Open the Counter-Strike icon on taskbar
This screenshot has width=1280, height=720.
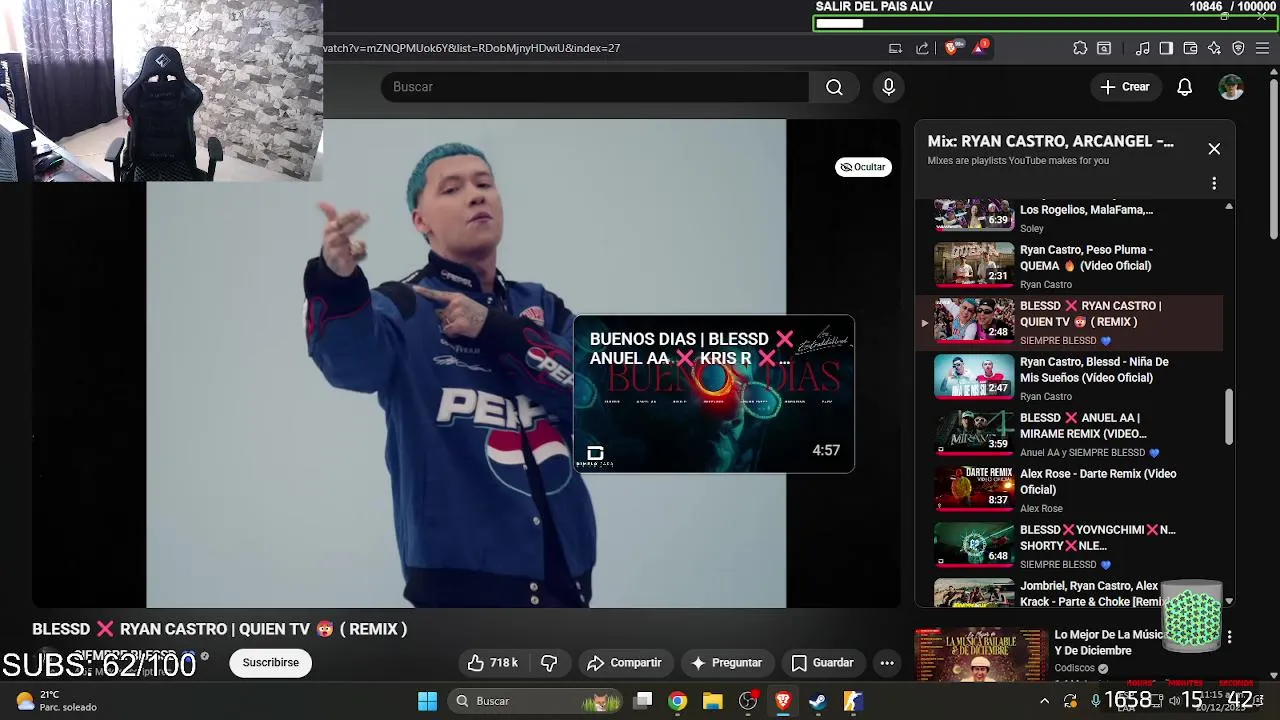[853, 701]
